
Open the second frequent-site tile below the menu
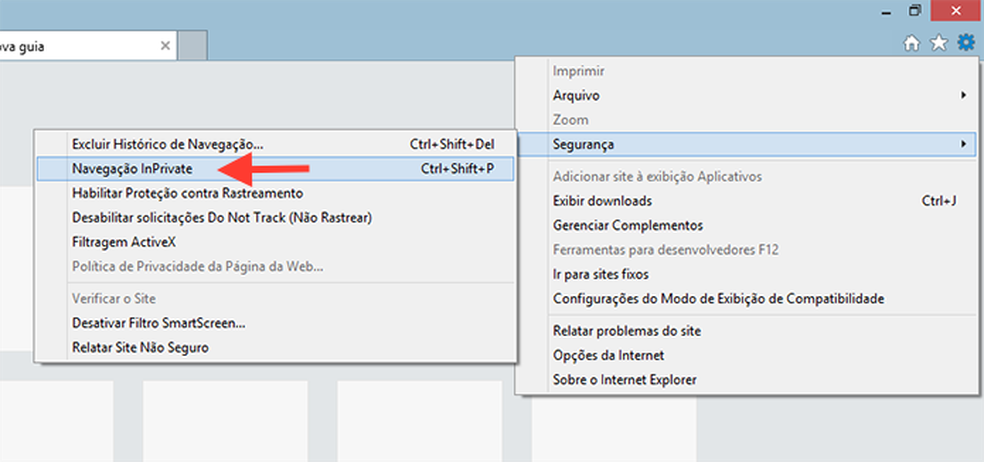click(x=225, y=421)
